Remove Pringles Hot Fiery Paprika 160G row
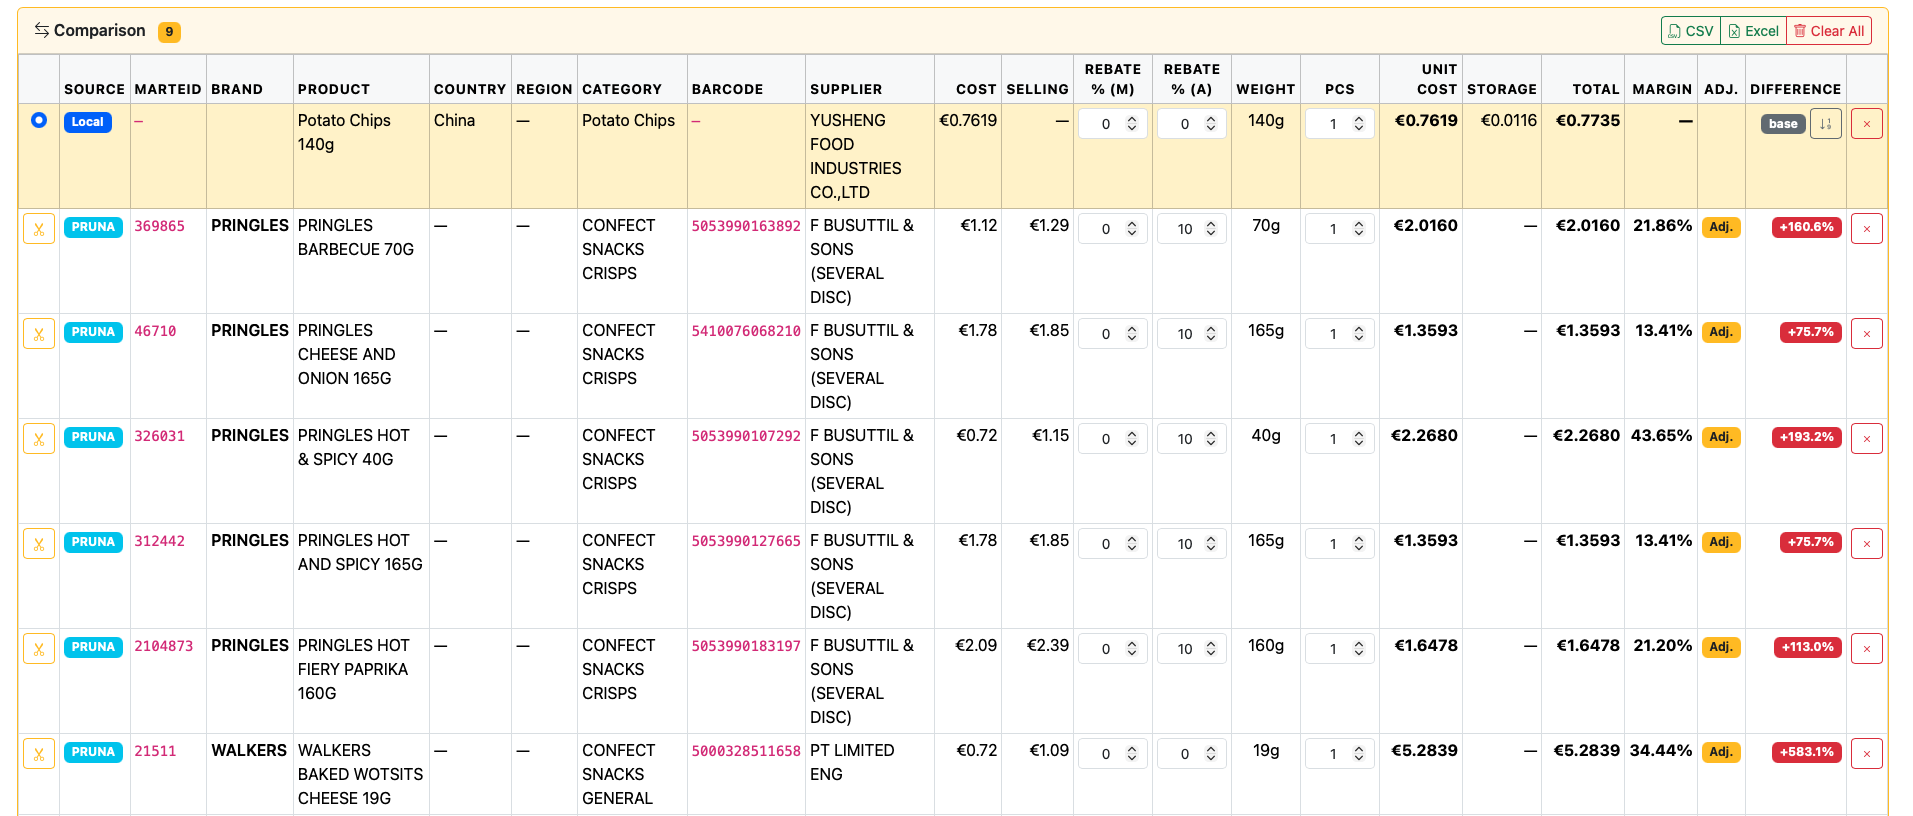1913x816 pixels. click(1866, 649)
